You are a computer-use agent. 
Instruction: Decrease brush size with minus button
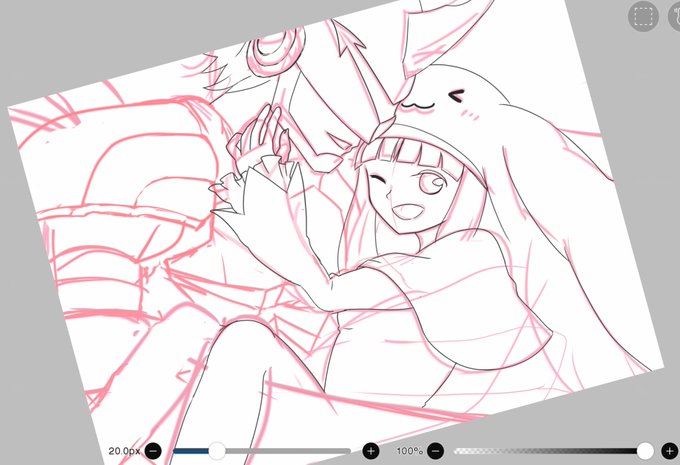[x=153, y=451]
